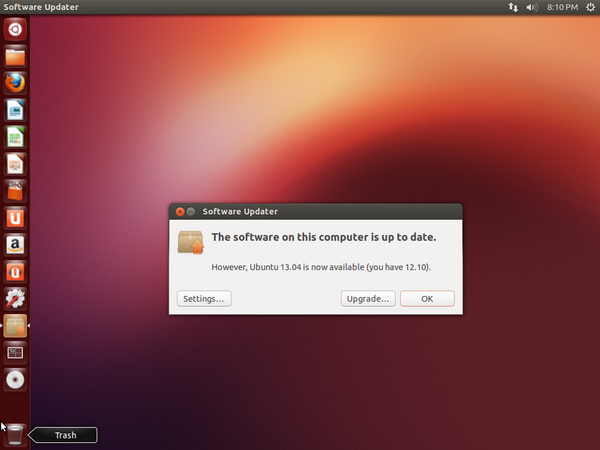
Task: Open LibreOffice Writer from the launcher
Action: 15,110
